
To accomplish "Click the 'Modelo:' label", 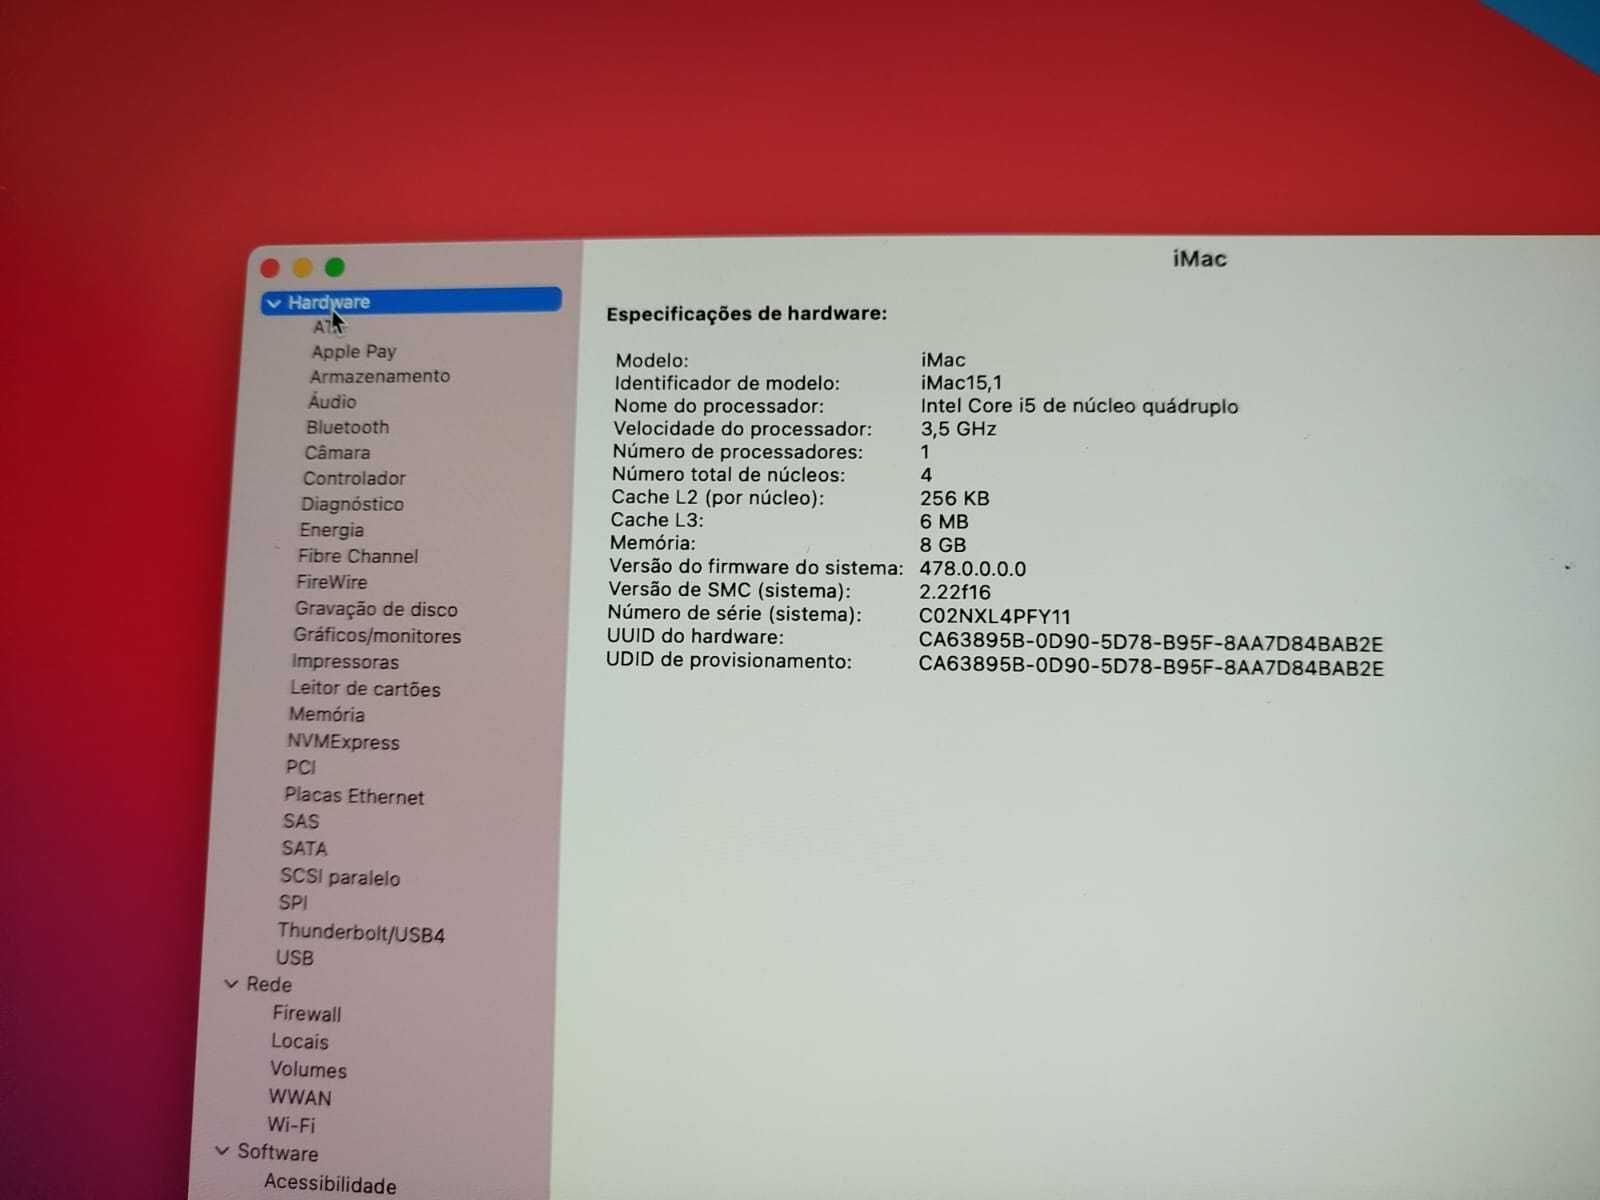I will coord(651,360).
